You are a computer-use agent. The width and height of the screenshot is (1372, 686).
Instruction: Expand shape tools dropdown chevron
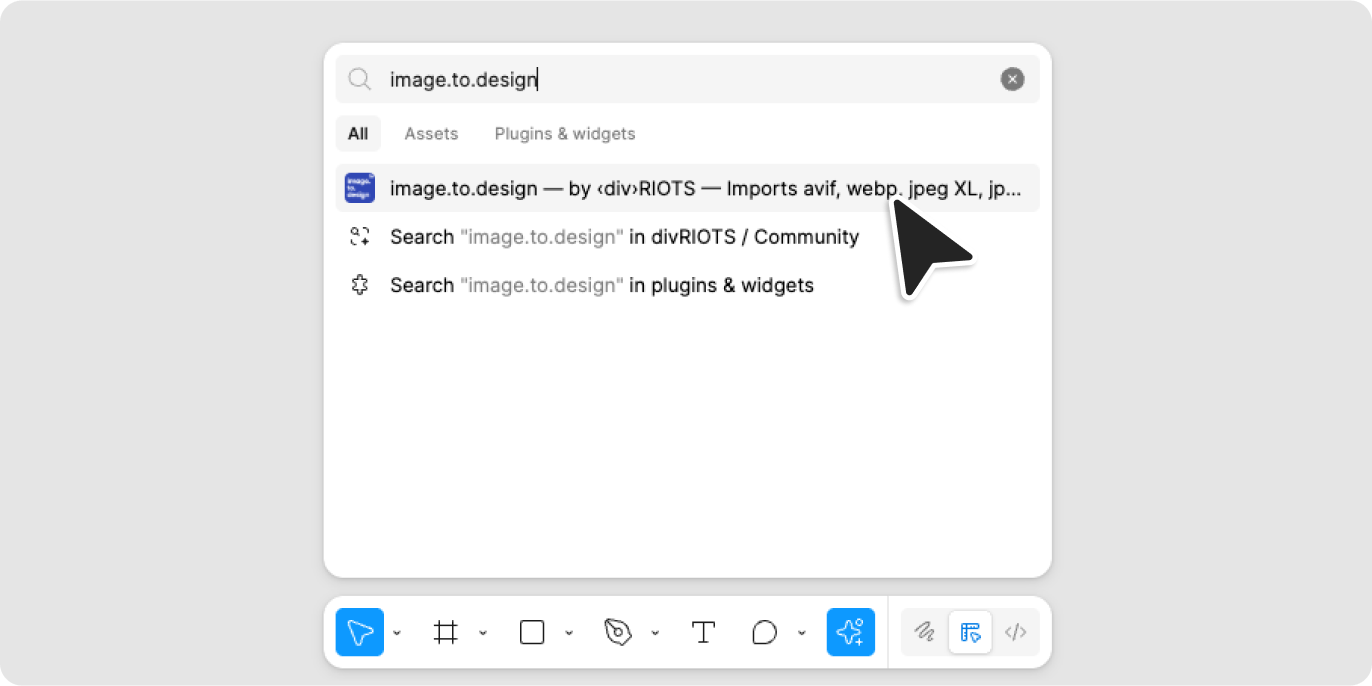pyautogui.click(x=569, y=632)
